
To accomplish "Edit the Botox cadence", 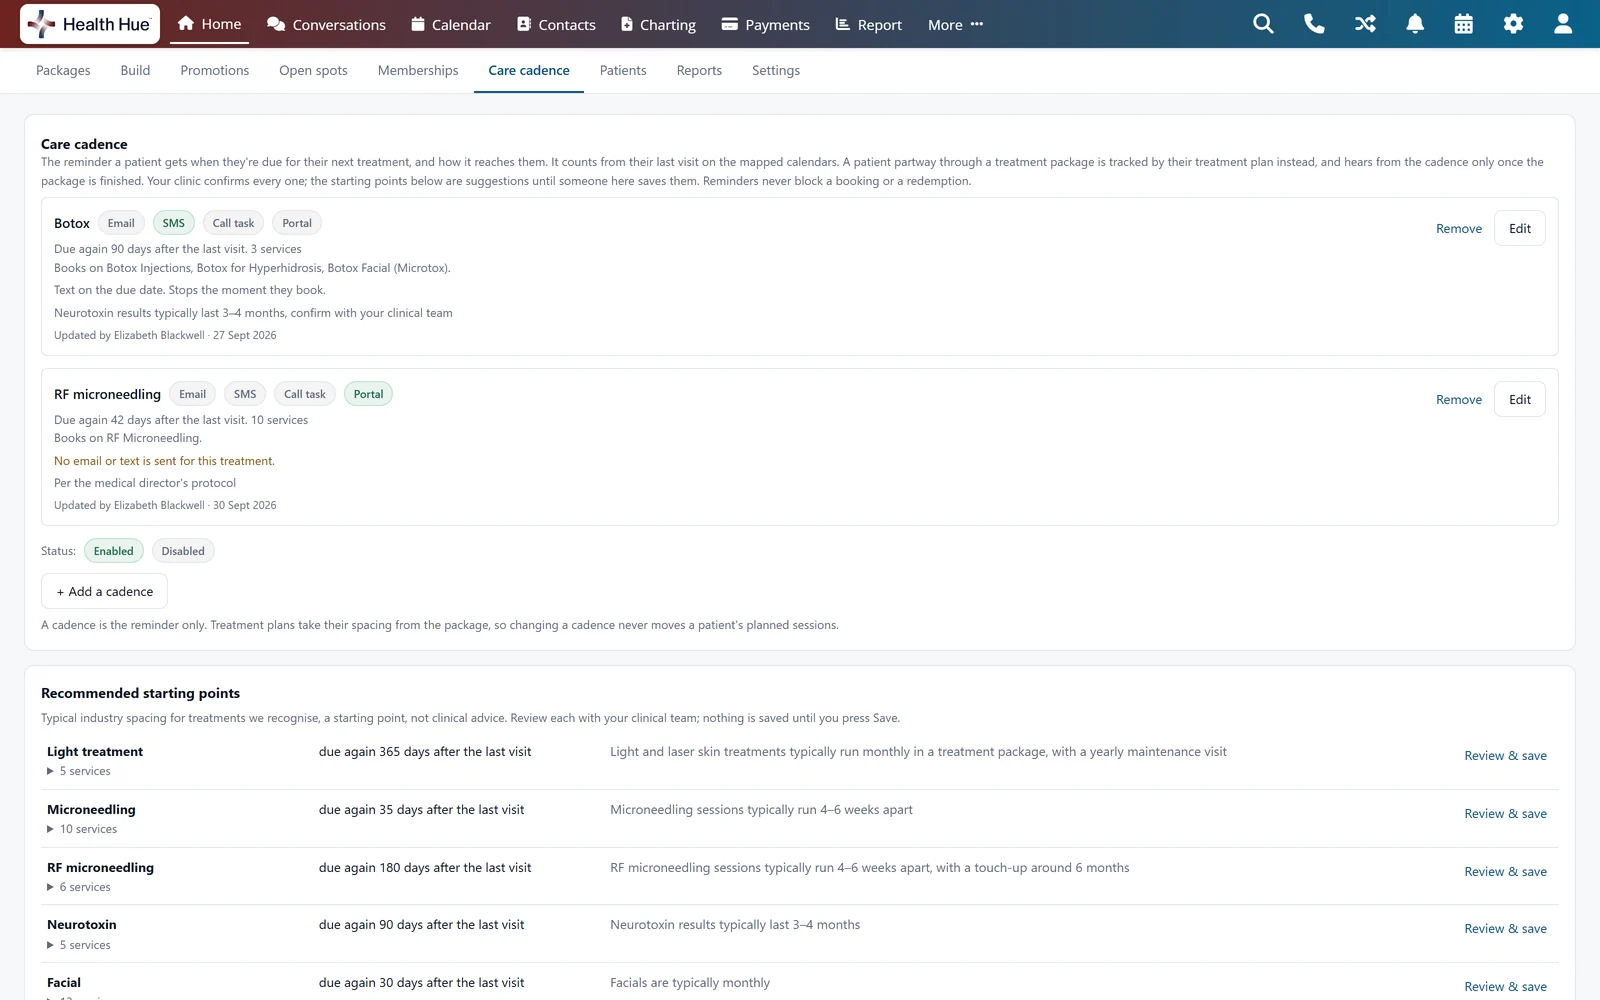I will (x=1520, y=228).
